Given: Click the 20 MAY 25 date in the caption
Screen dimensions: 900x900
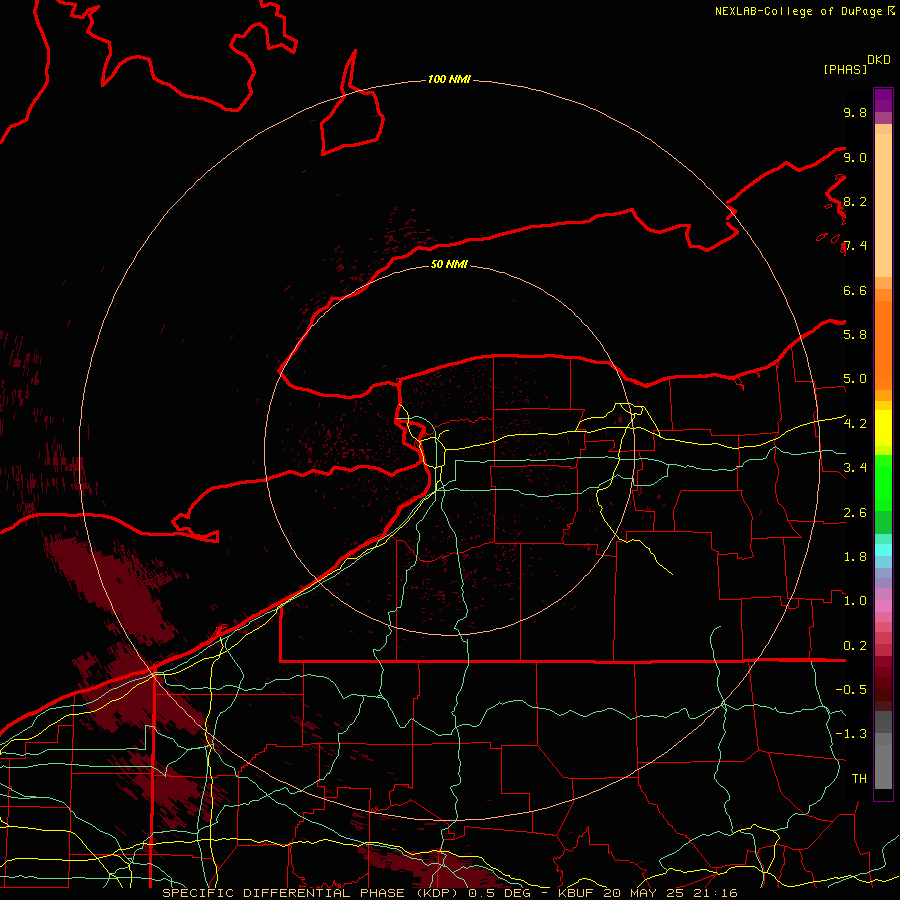Looking at the screenshot, I should [645, 893].
